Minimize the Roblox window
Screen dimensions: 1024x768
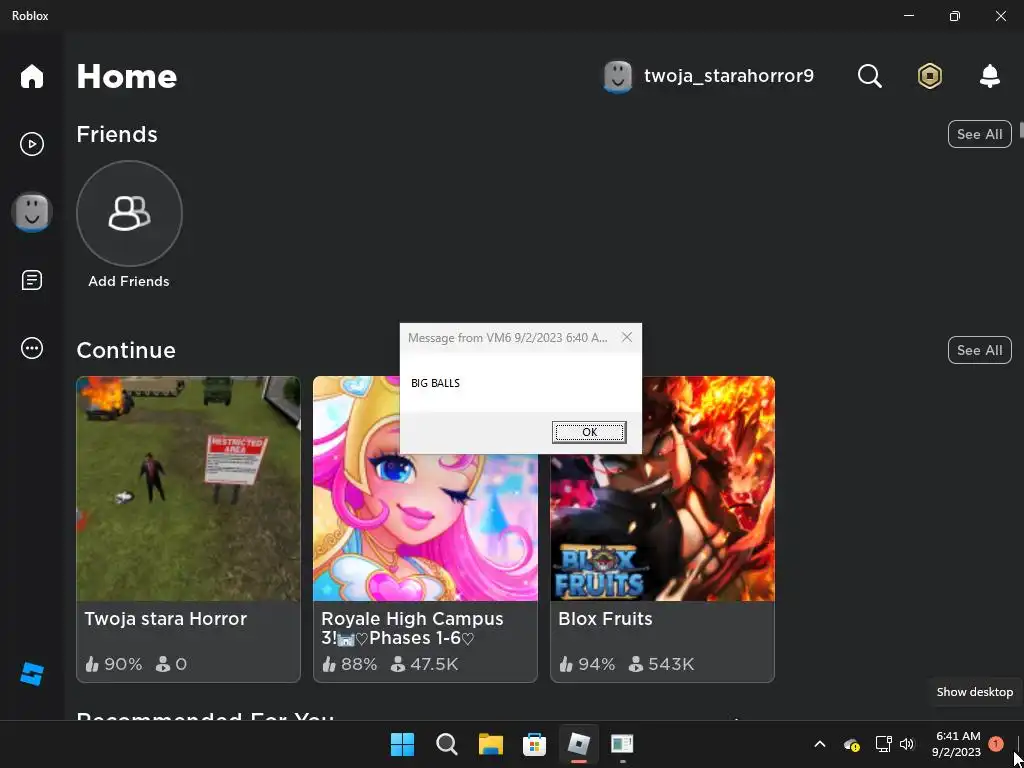point(908,16)
